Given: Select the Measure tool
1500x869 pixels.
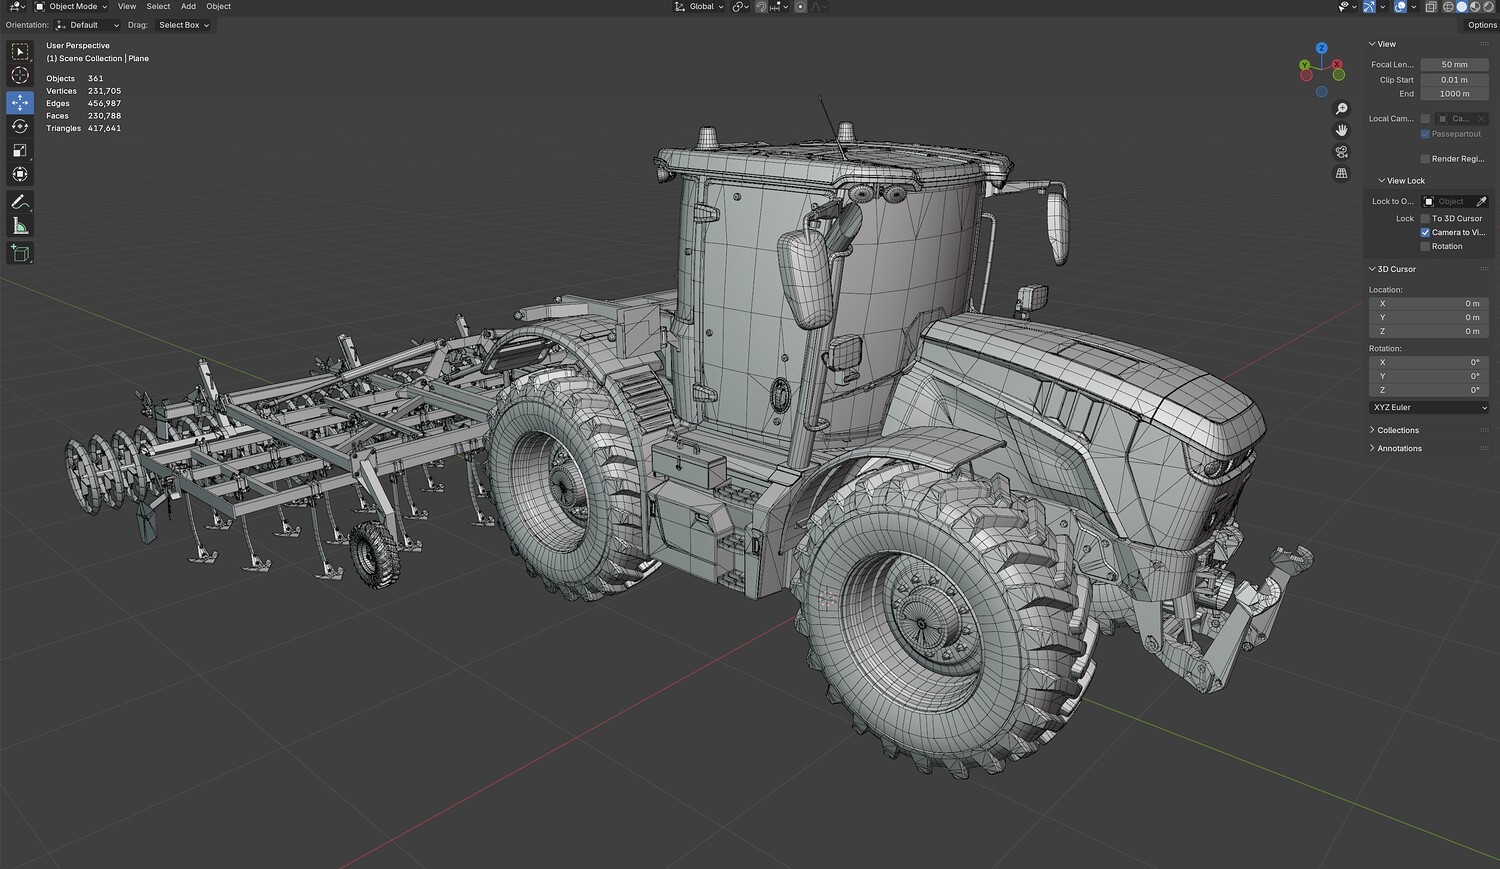Looking at the screenshot, I should point(20,226).
